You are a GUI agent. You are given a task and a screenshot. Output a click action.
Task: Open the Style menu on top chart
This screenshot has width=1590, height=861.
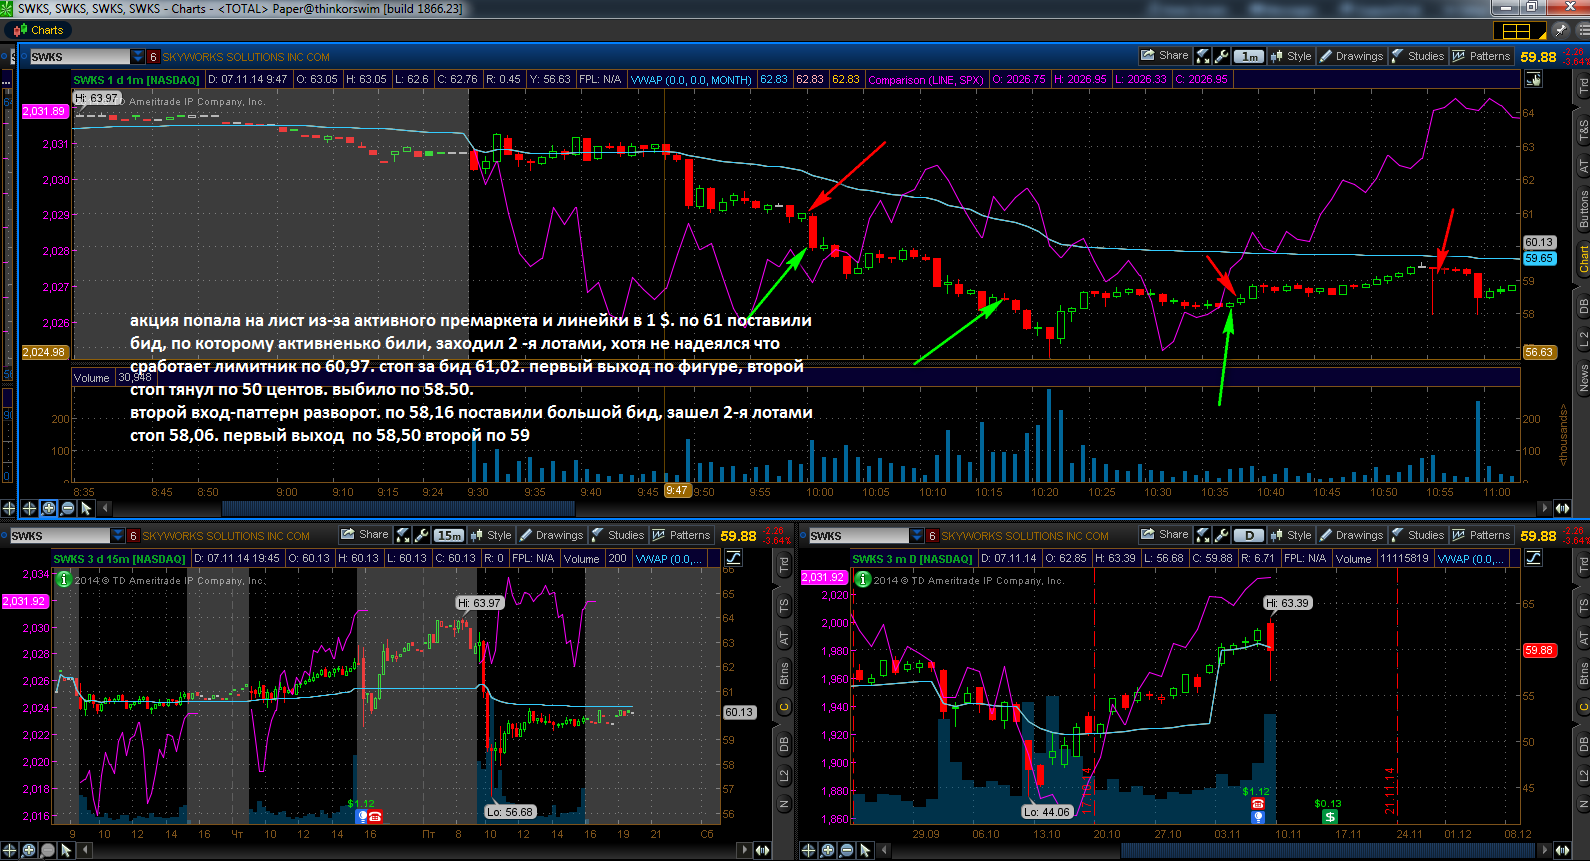pos(1290,56)
